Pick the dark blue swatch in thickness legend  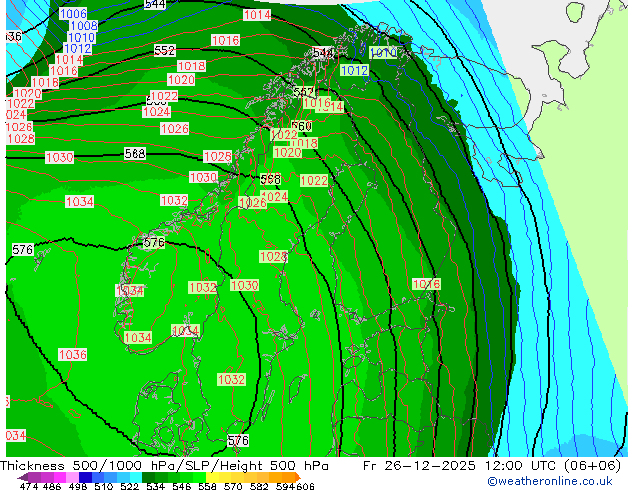point(85,477)
